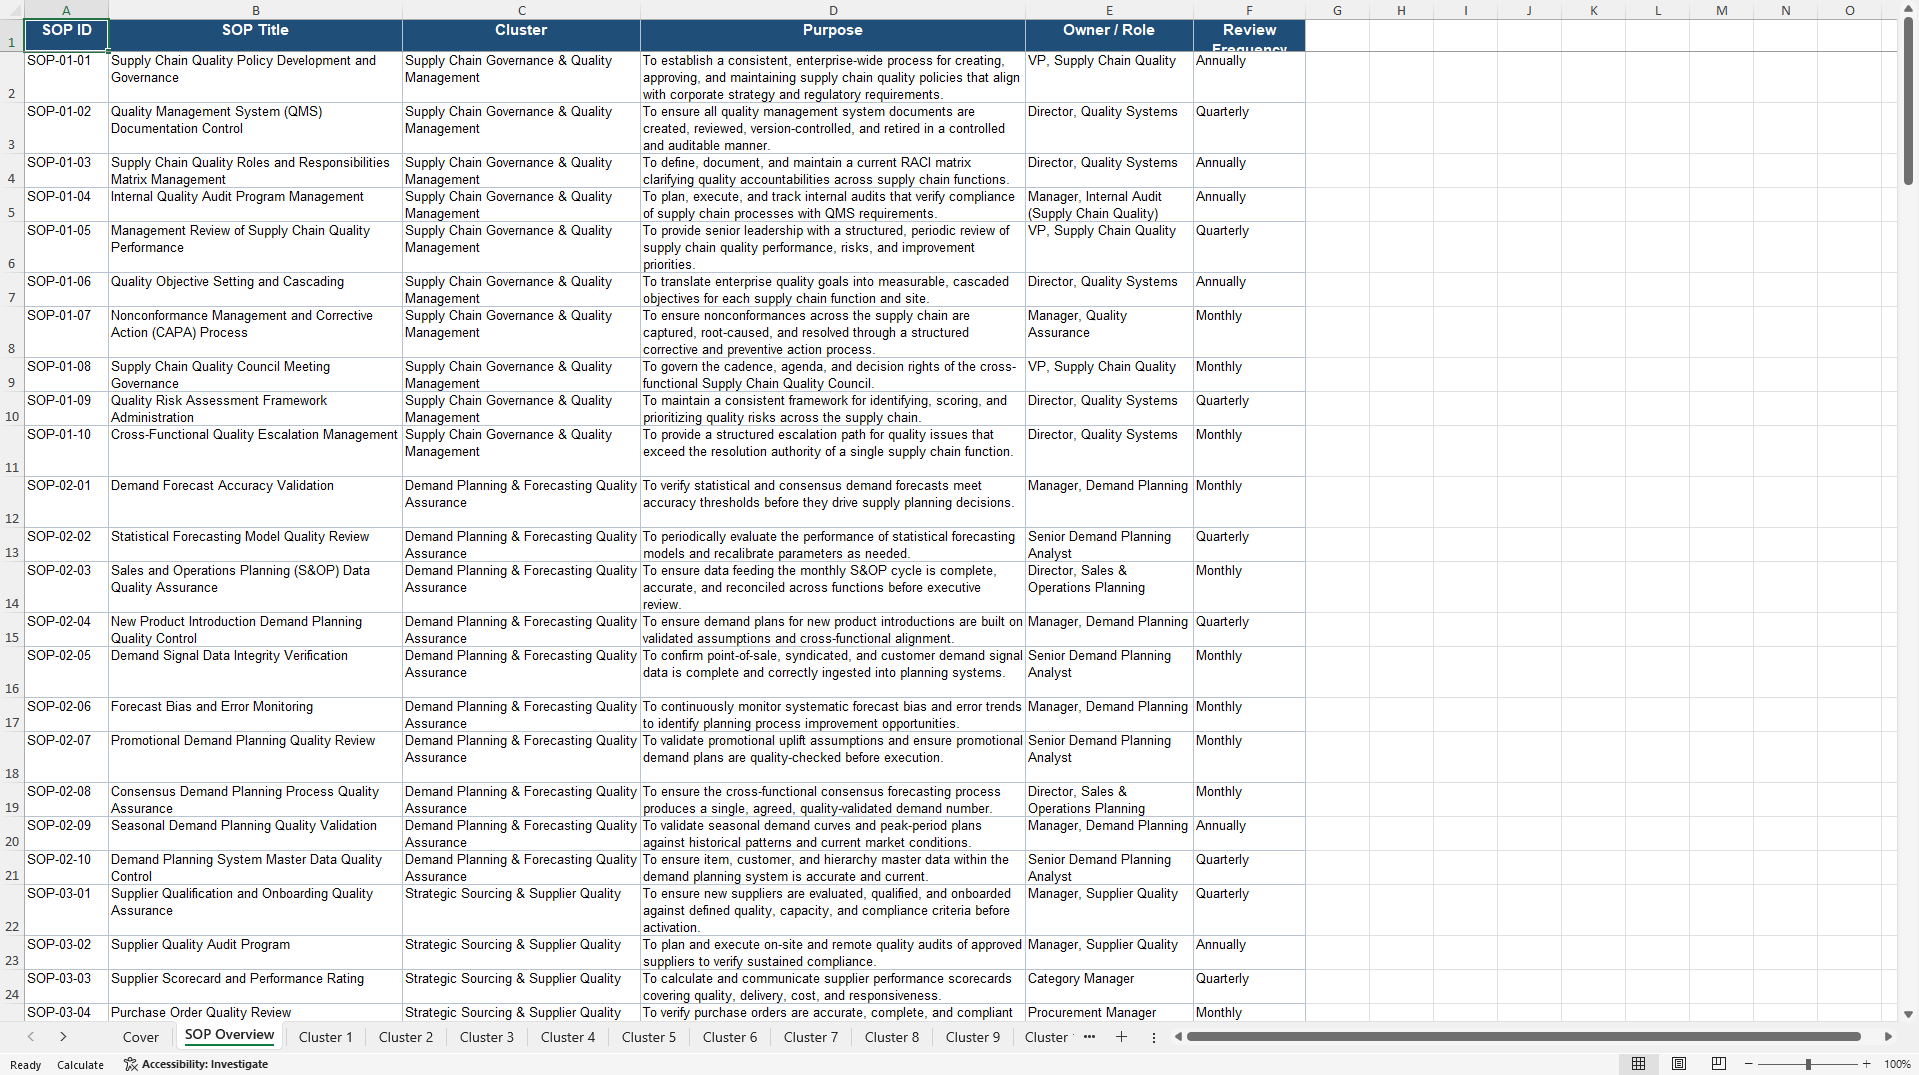Add a new sheet

tap(1121, 1037)
